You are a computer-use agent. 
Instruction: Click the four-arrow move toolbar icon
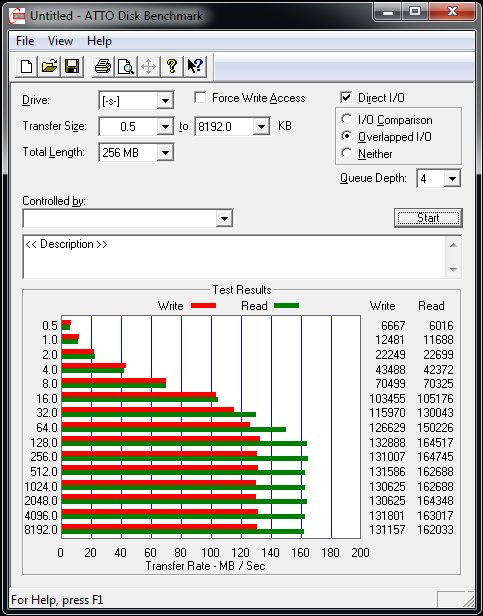pyautogui.click(x=149, y=66)
